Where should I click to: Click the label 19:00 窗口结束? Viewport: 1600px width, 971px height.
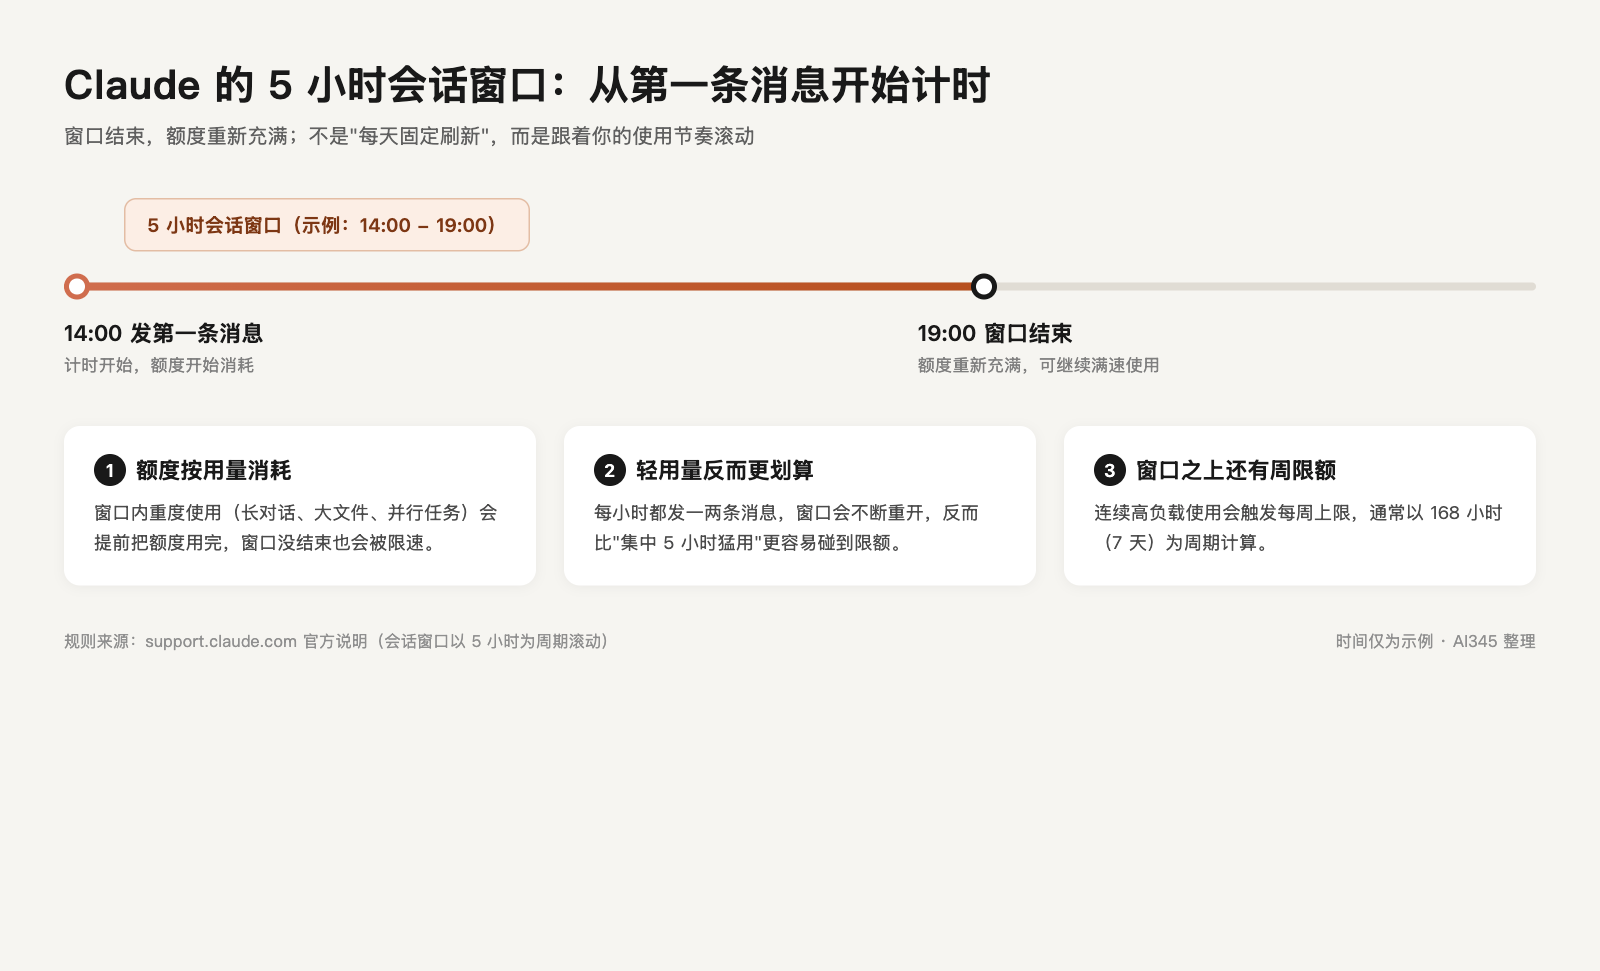click(x=995, y=333)
